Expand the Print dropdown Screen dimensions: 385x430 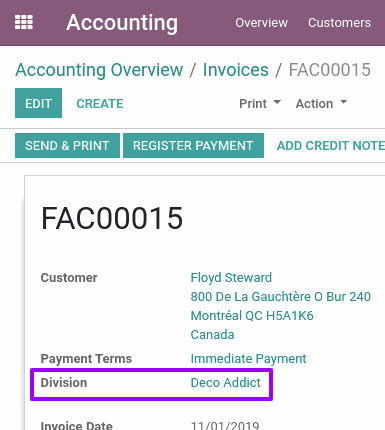point(260,104)
